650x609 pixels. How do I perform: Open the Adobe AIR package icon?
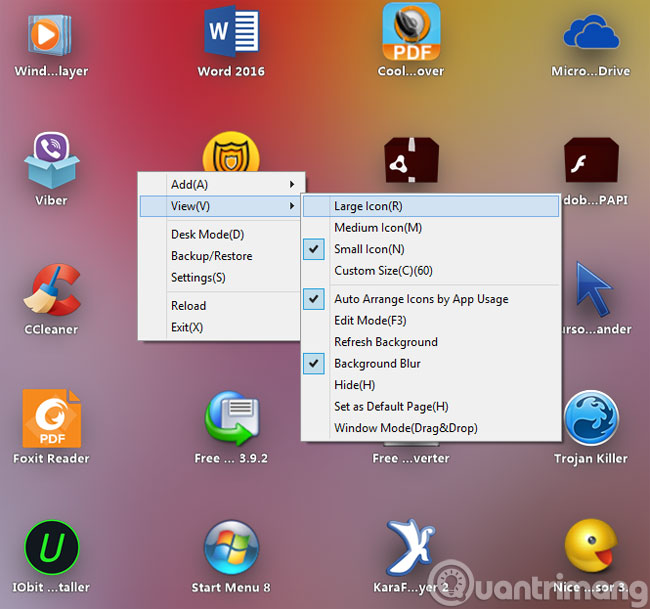coord(411,160)
